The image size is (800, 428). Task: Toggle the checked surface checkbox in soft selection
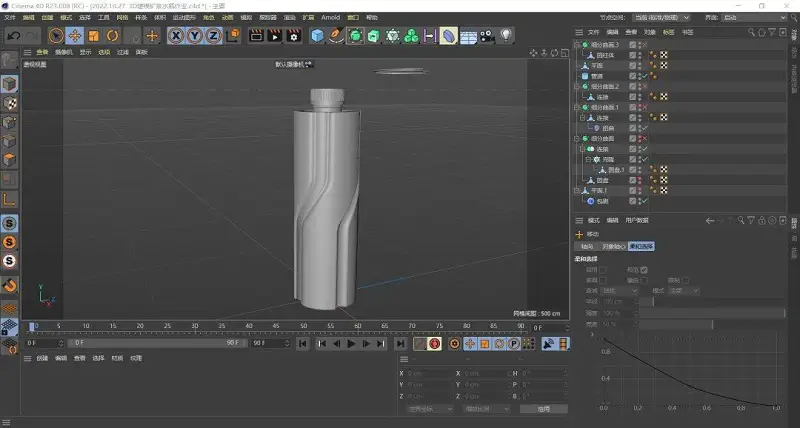click(x=644, y=270)
